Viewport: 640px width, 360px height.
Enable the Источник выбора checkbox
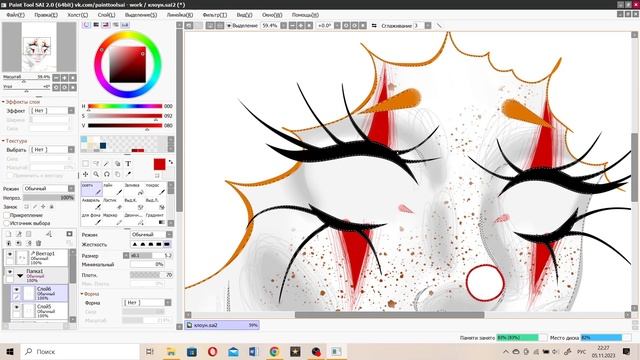[7, 223]
